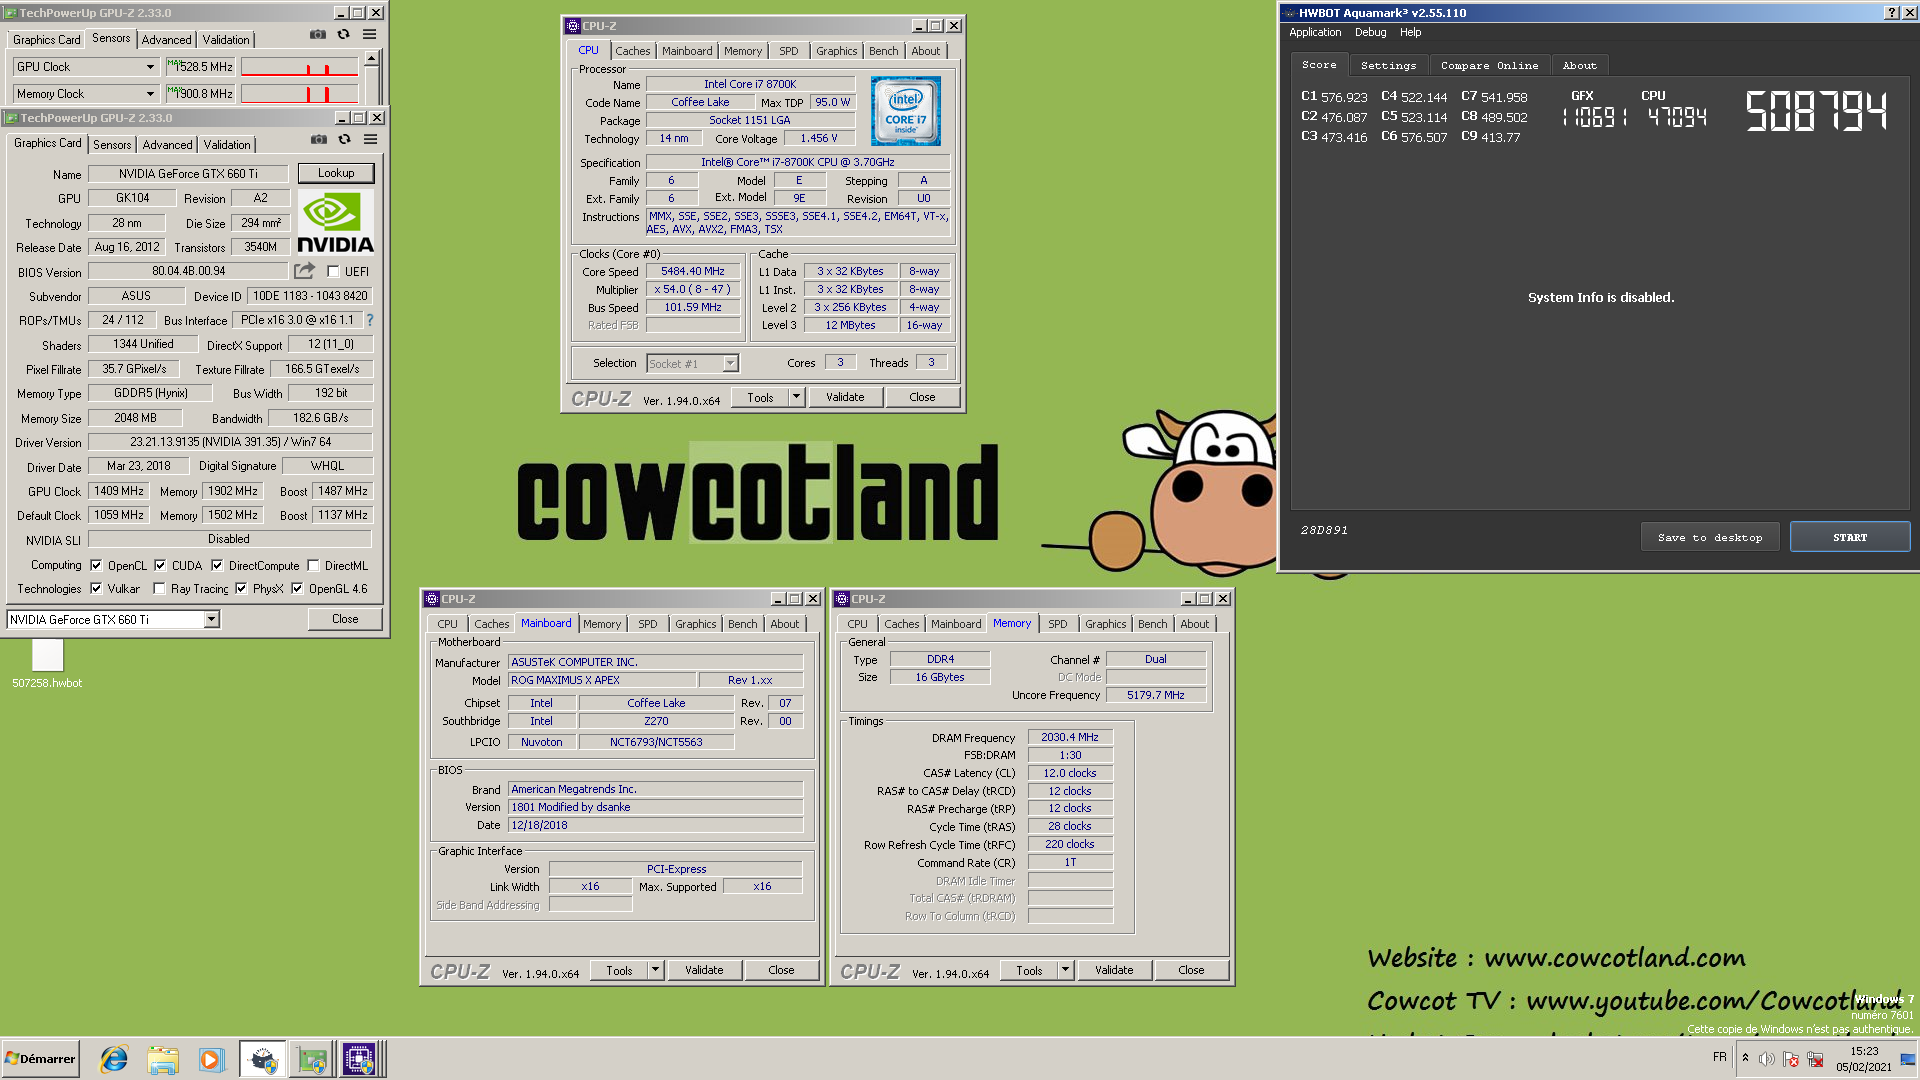Toggle OpenCL checkbox

tap(96, 565)
